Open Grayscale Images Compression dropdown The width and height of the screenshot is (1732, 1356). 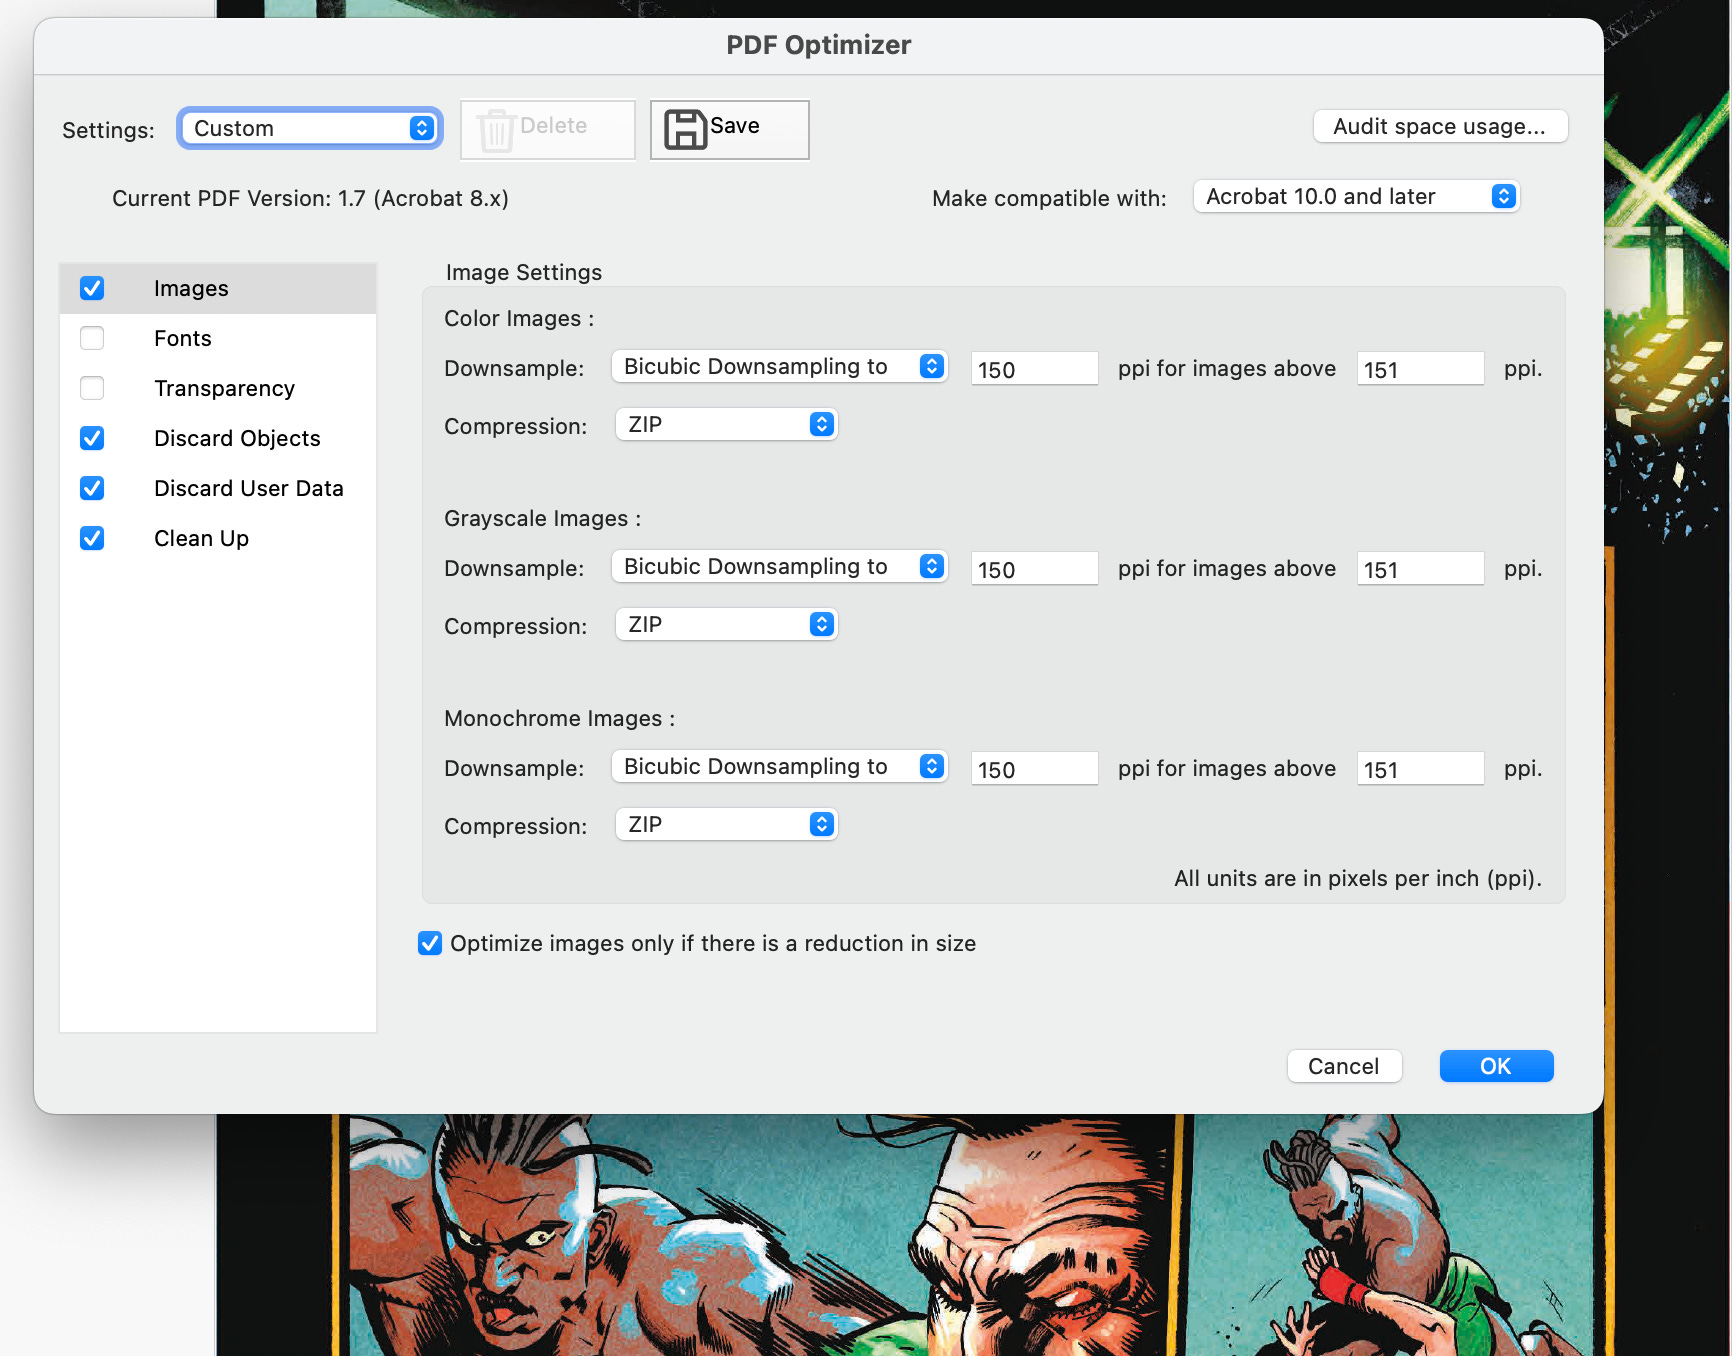[726, 624]
